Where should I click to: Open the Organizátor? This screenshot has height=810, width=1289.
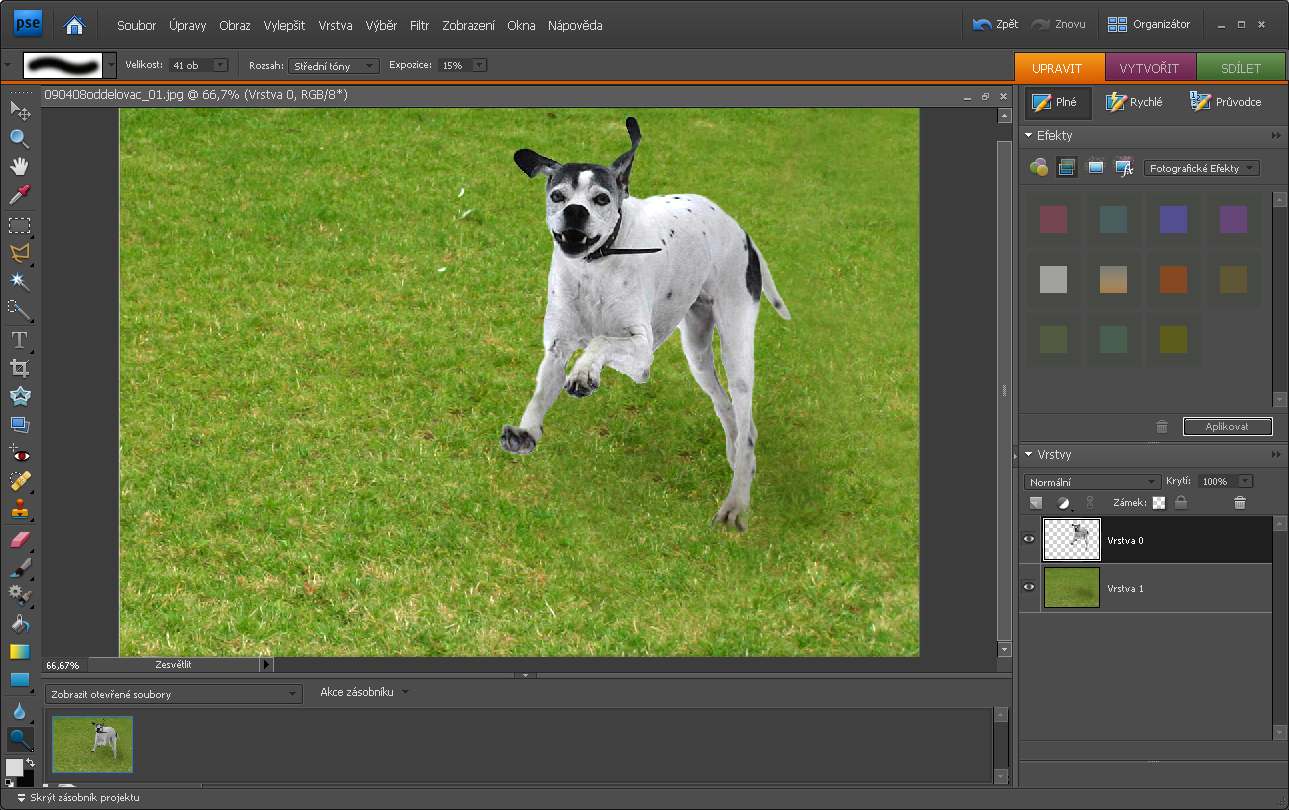click(1149, 24)
